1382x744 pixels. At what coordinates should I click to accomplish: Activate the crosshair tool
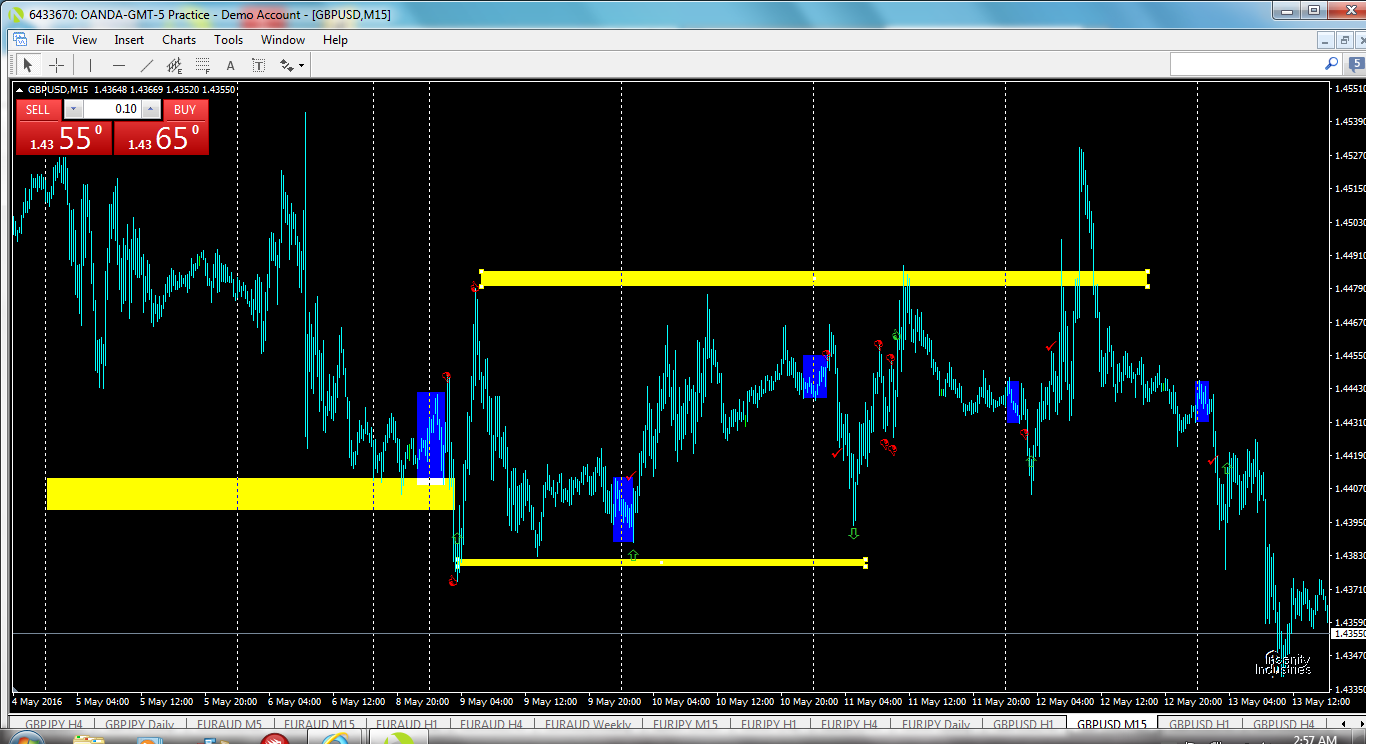coord(57,65)
